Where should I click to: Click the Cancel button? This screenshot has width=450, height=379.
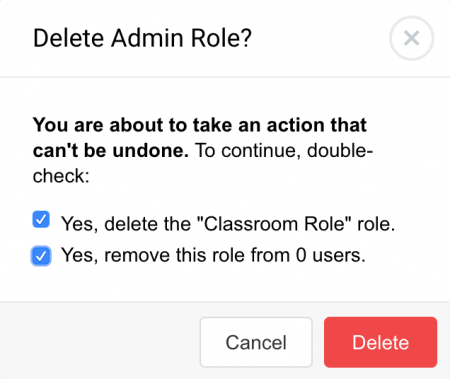[x=256, y=342]
